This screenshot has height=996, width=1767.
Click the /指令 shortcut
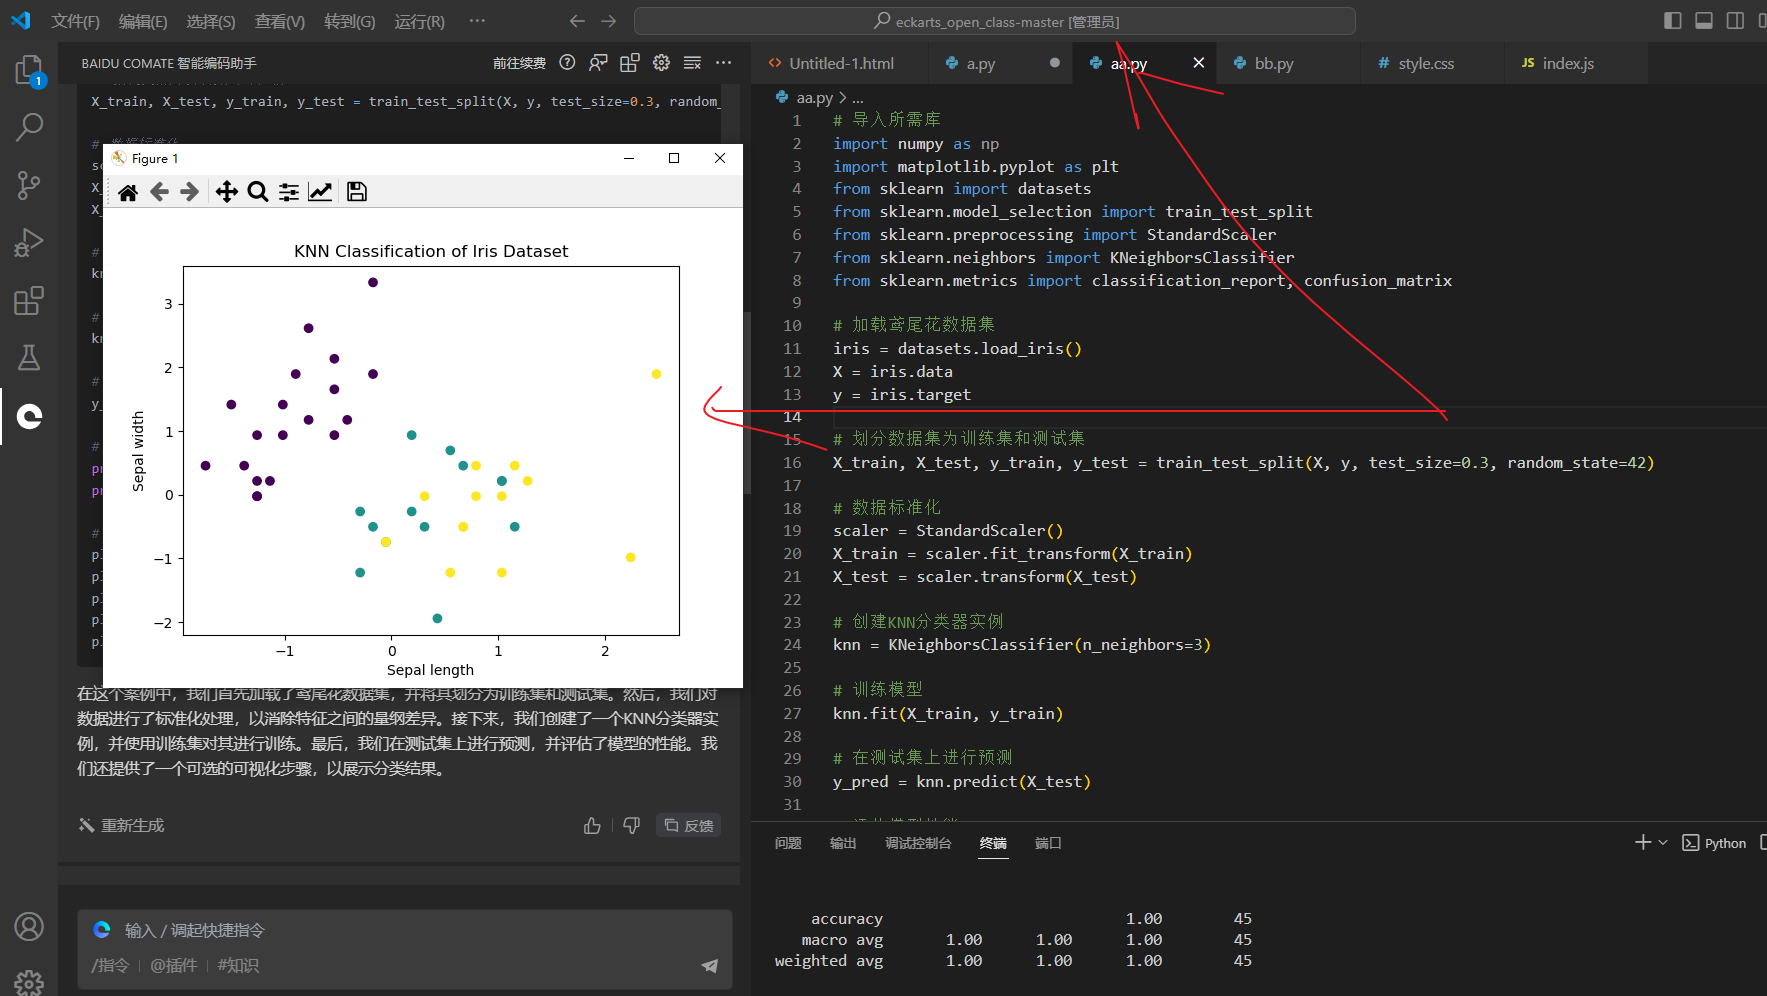point(110,966)
